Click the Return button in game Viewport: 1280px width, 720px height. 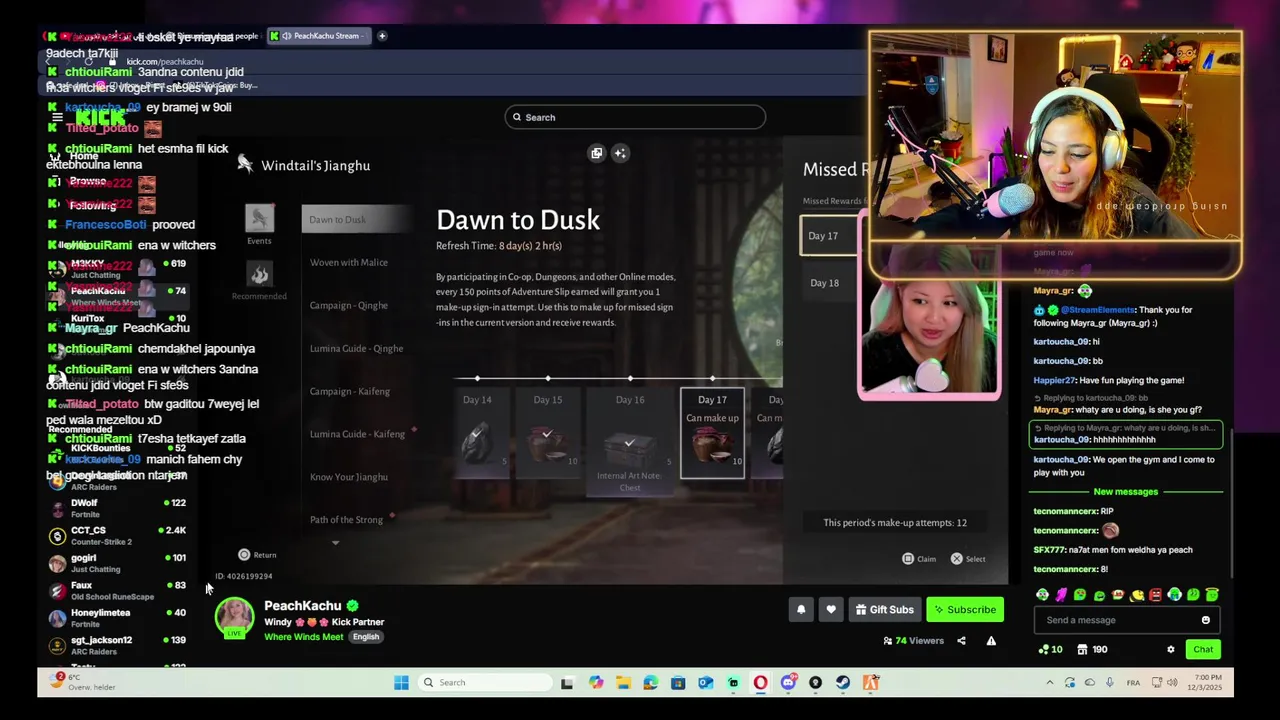(x=257, y=555)
